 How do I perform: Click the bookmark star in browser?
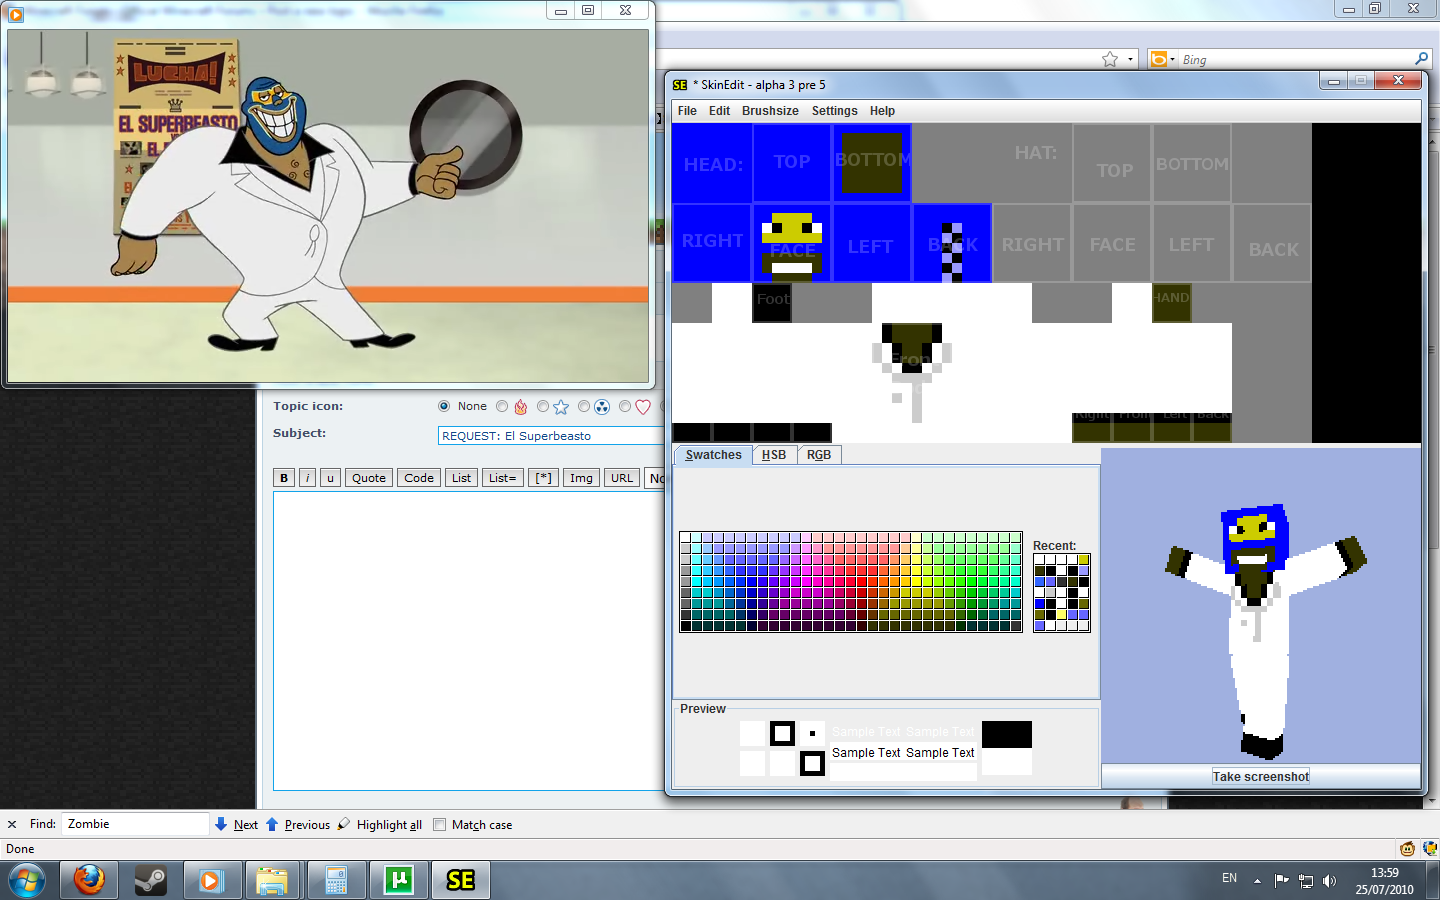(x=1110, y=59)
